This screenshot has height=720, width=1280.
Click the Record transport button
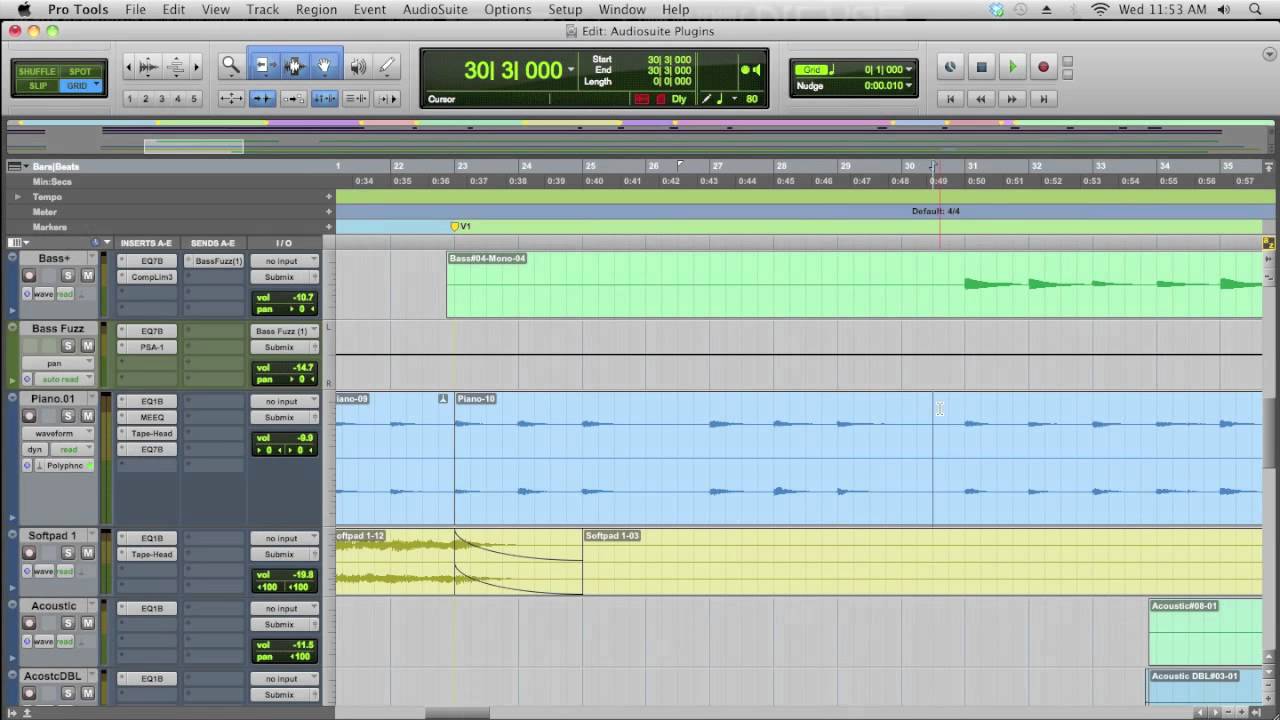tap(1043, 67)
